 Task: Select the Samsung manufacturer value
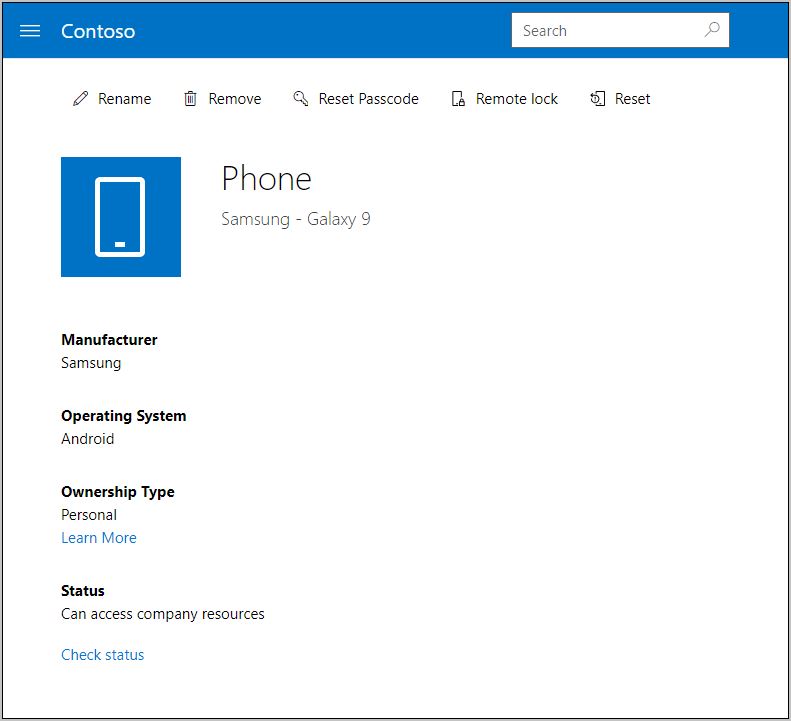coord(91,363)
